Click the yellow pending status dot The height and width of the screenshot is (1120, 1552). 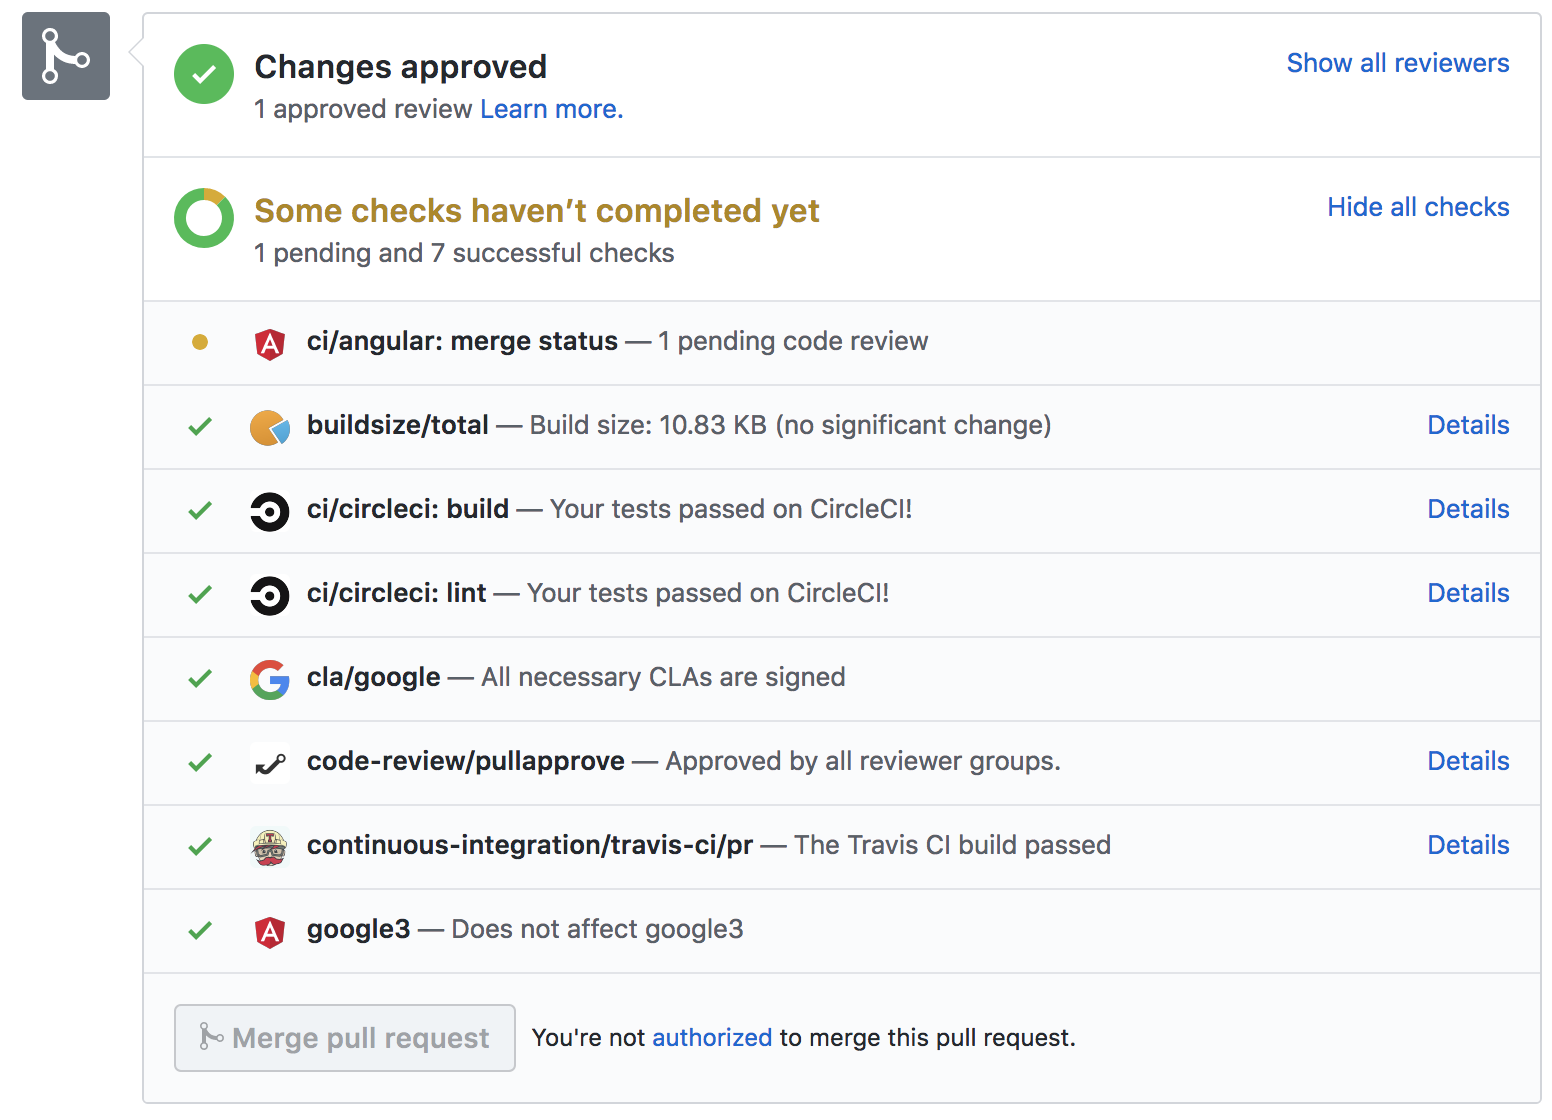200,342
